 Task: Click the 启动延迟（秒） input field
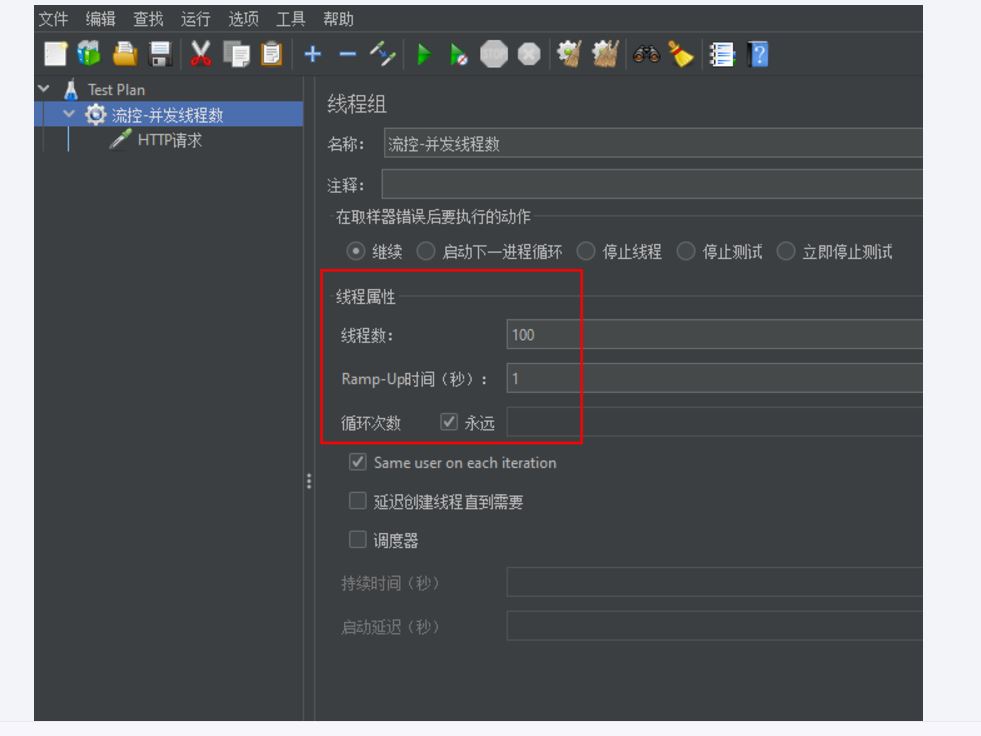point(714,626)
